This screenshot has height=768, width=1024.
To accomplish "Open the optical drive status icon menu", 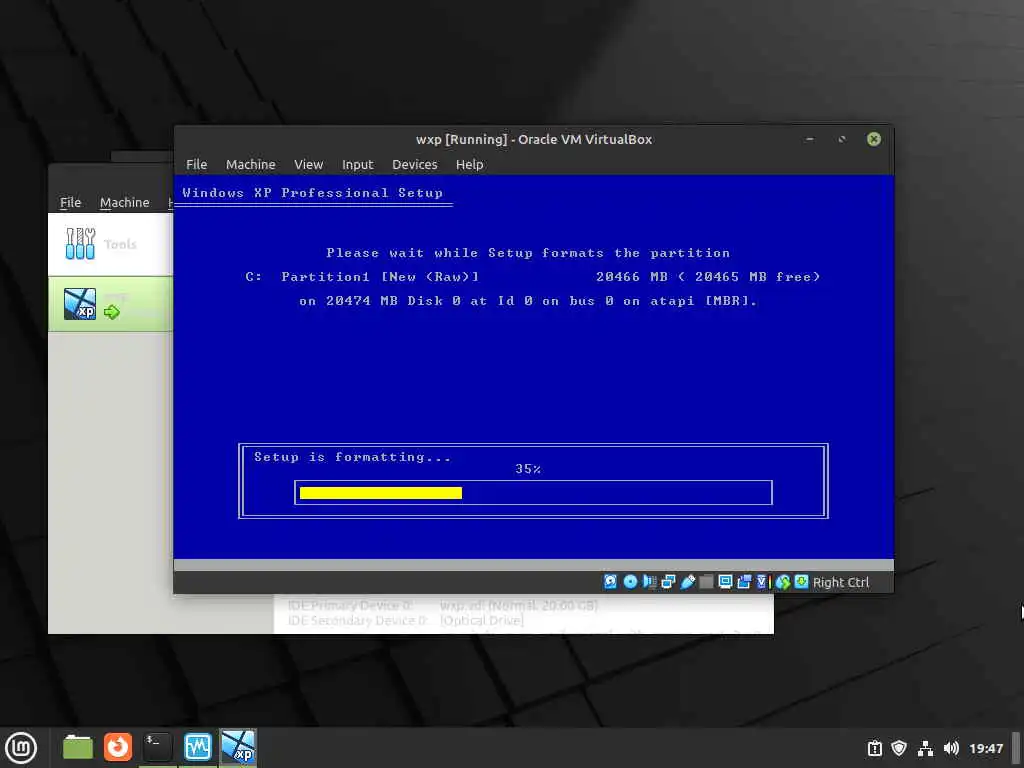I will pos(630,581).
